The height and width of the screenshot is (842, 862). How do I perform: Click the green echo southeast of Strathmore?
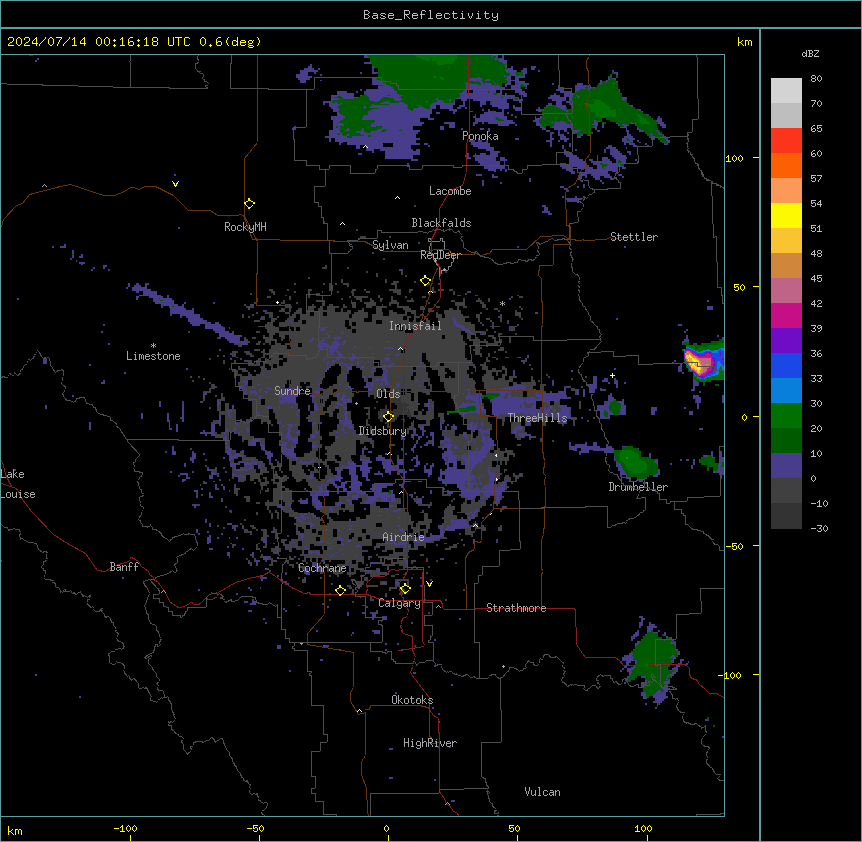653,664
